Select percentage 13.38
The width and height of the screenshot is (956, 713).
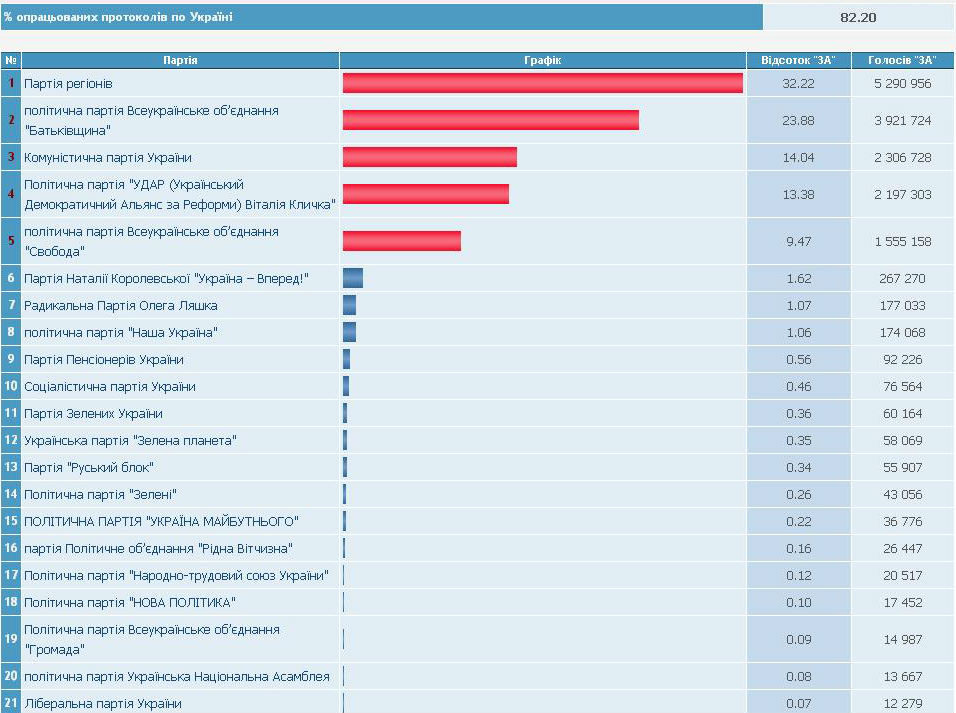[x=798, y=195]
